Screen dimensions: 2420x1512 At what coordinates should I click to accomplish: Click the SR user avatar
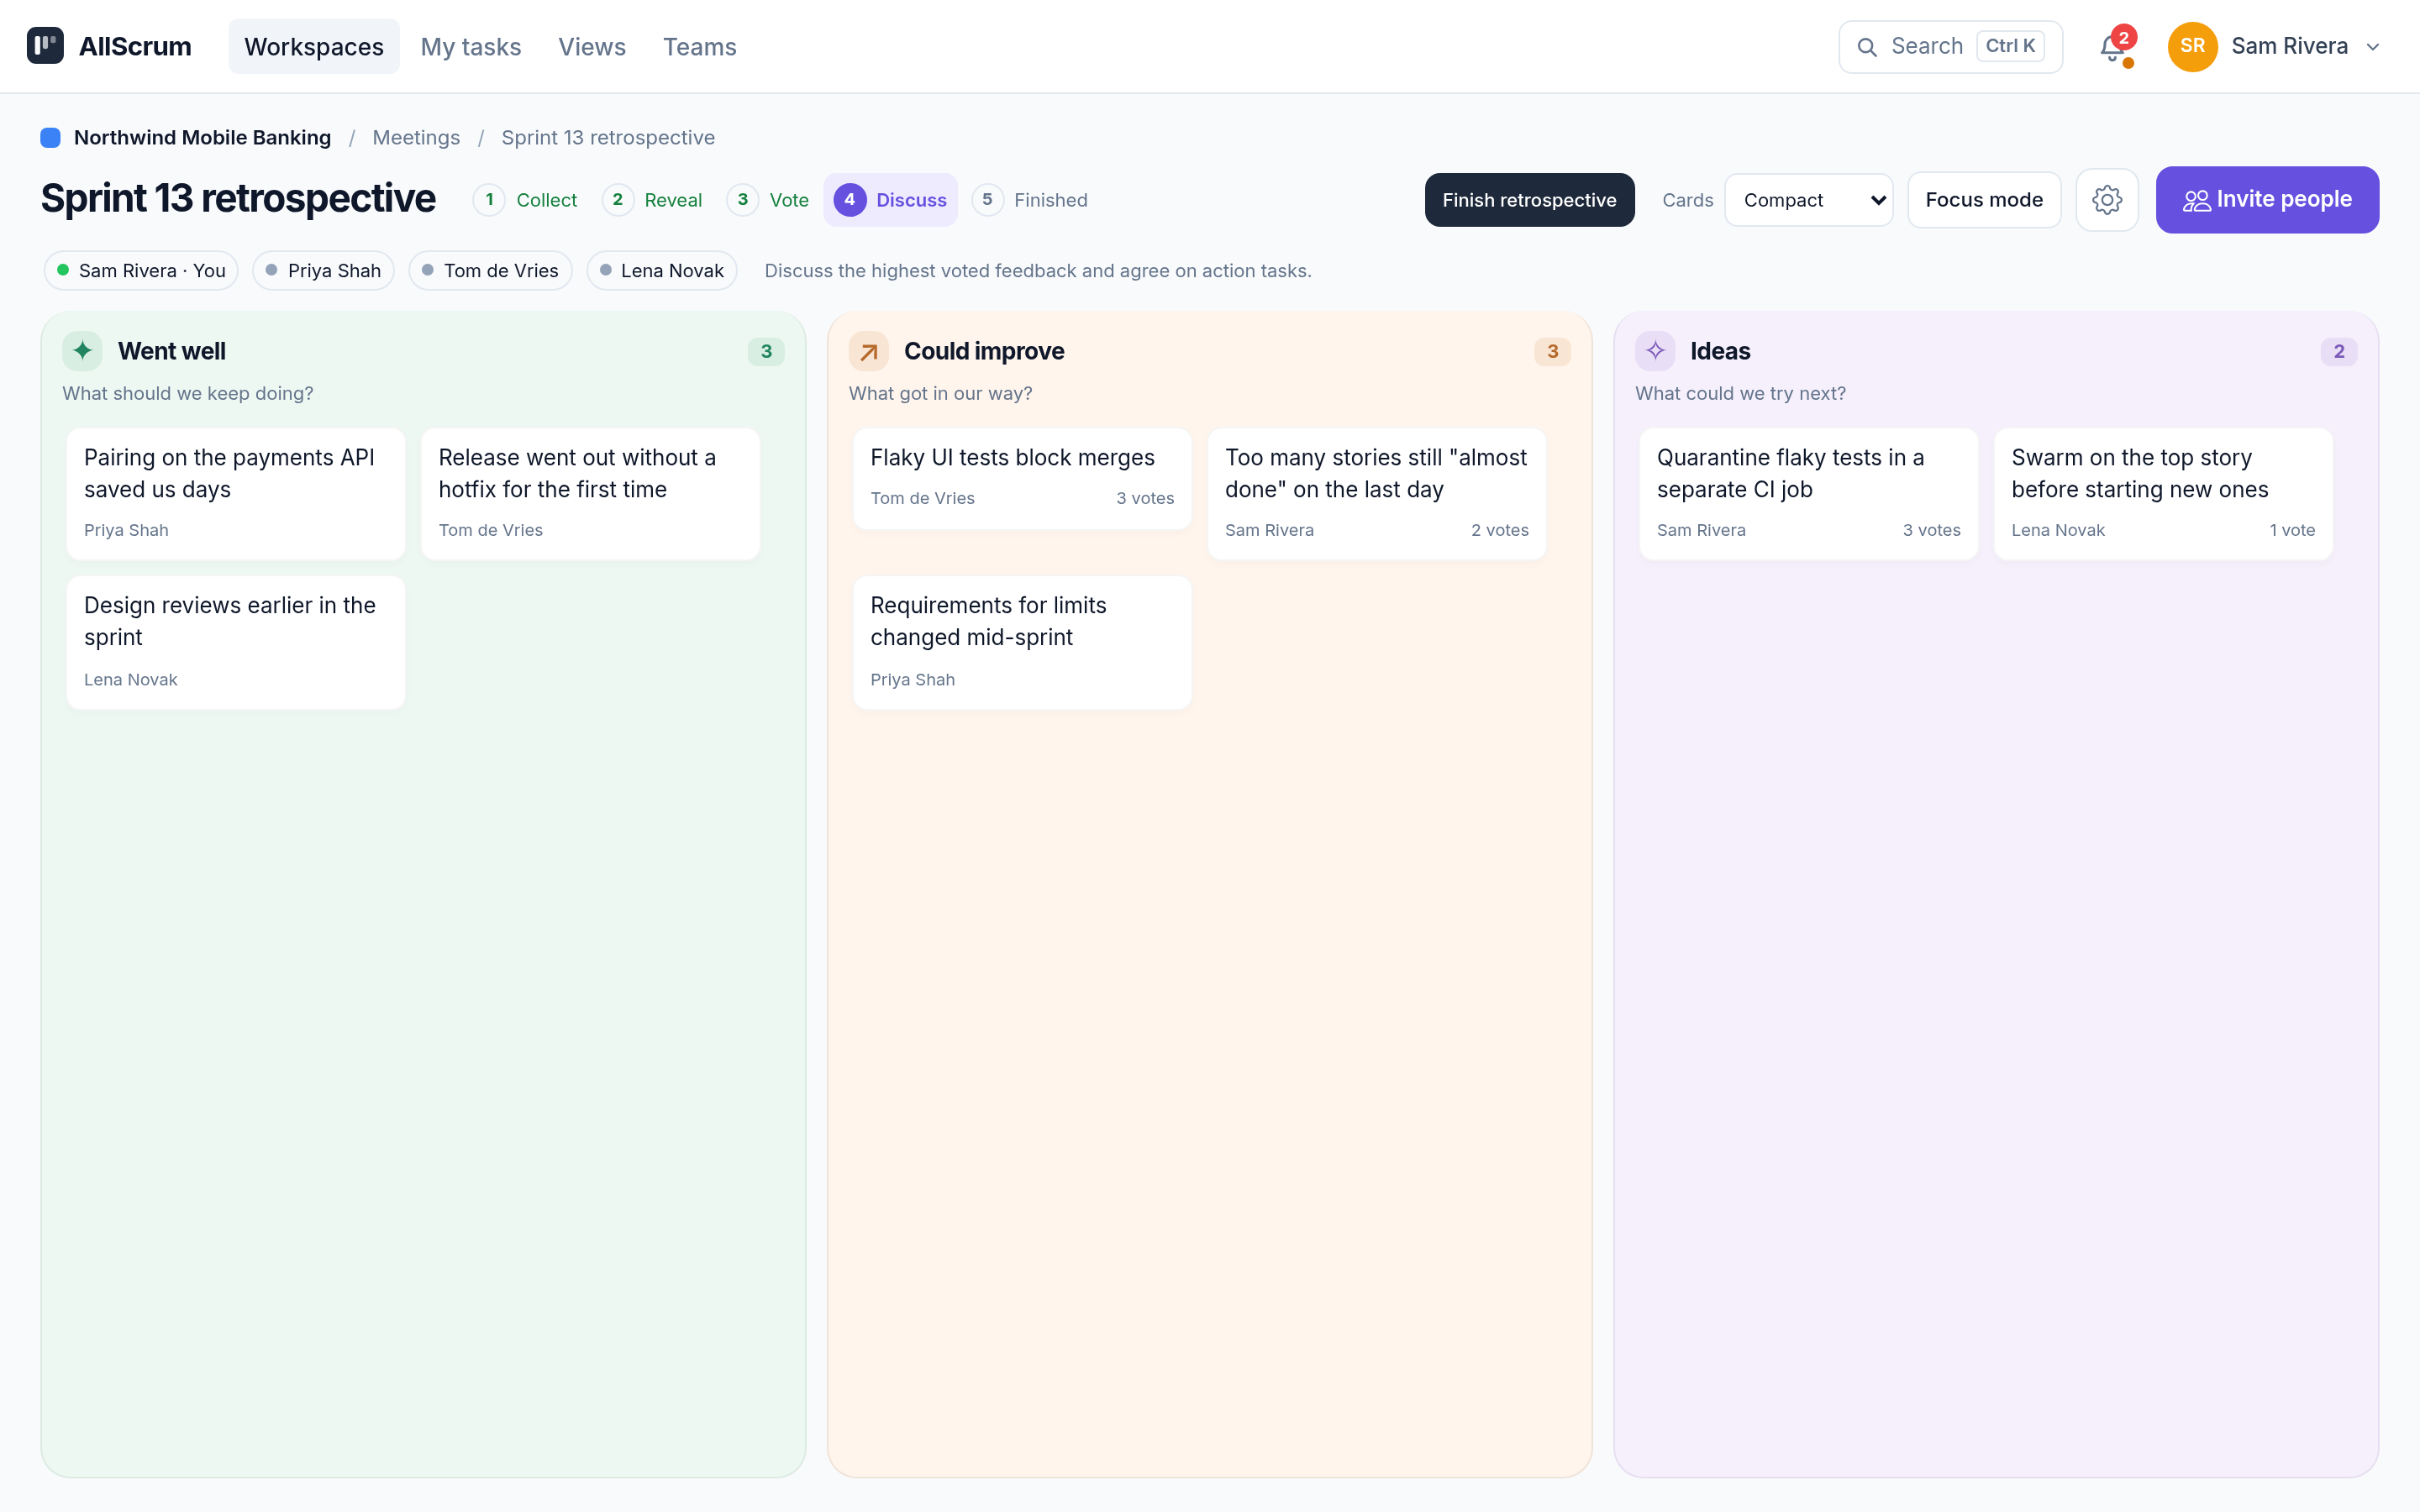pyautogui.click(x=2192, y=46)
